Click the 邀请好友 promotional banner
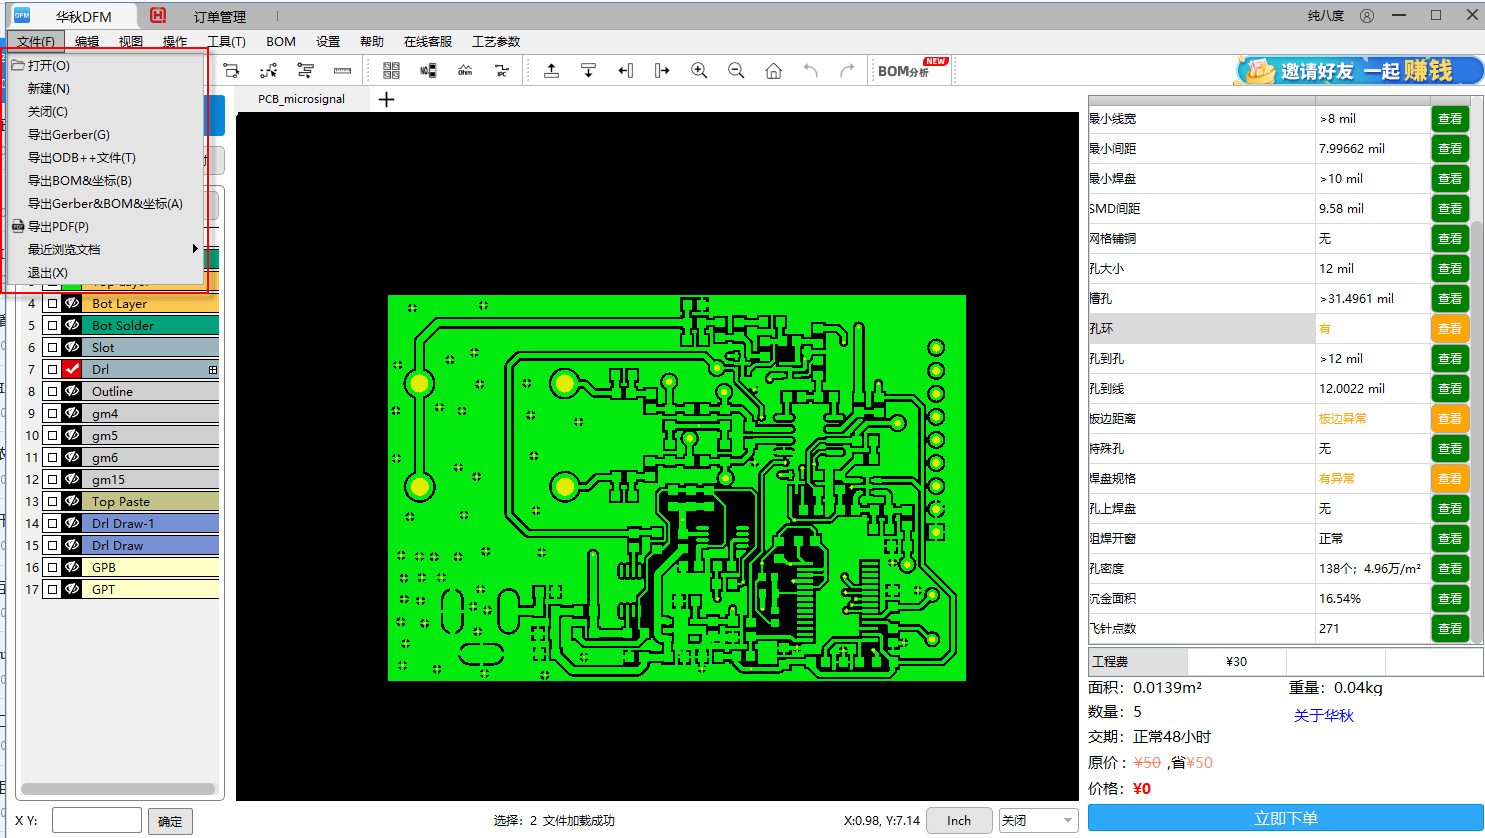The image size is (1485, 838). coord(1358,70)
